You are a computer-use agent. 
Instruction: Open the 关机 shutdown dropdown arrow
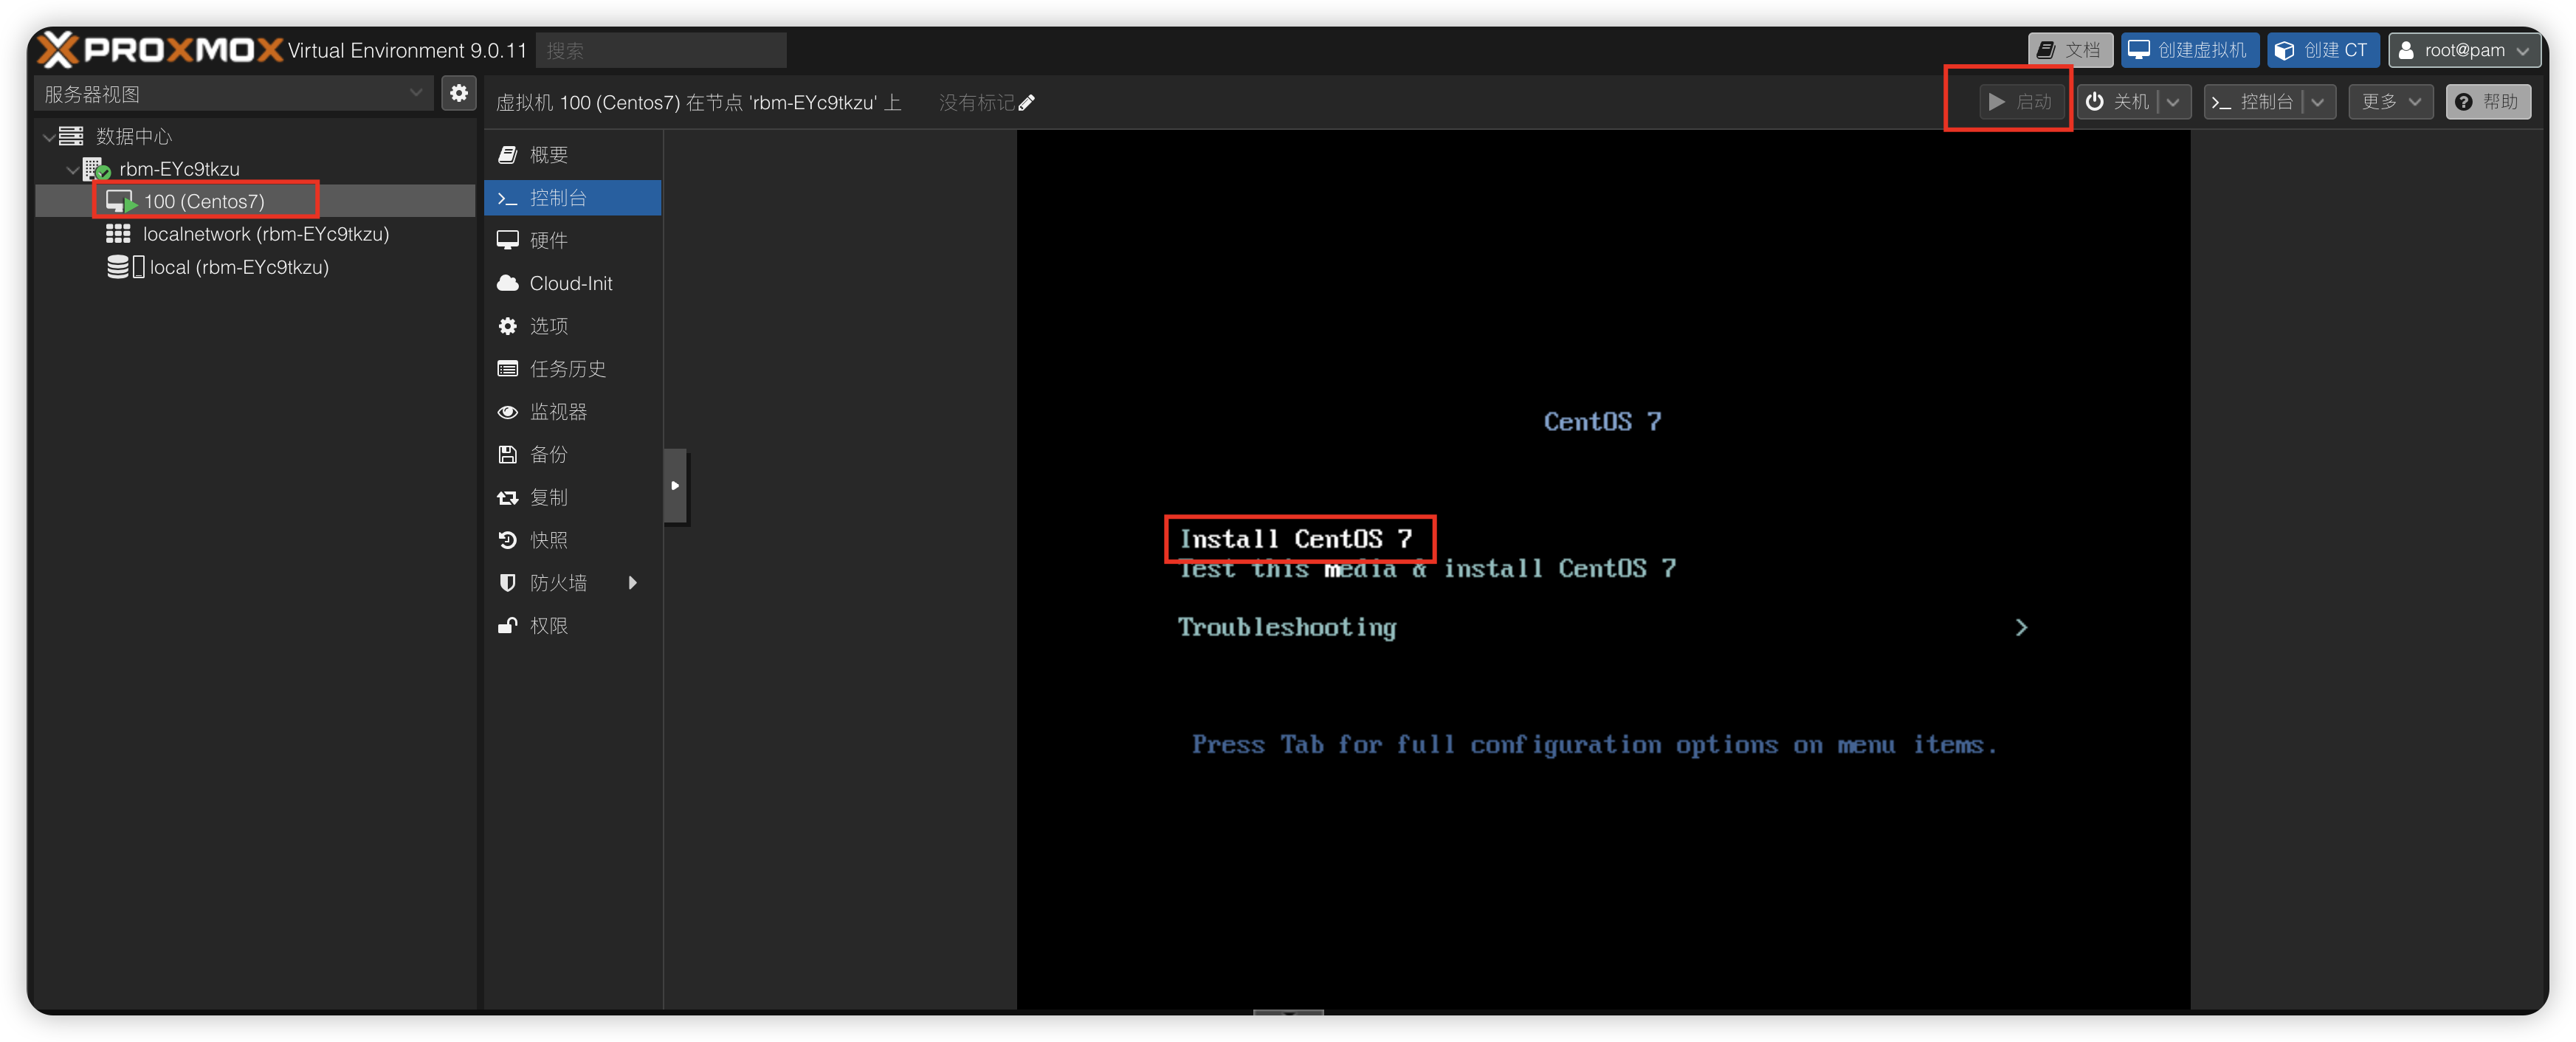click(x=2174, y=102)
